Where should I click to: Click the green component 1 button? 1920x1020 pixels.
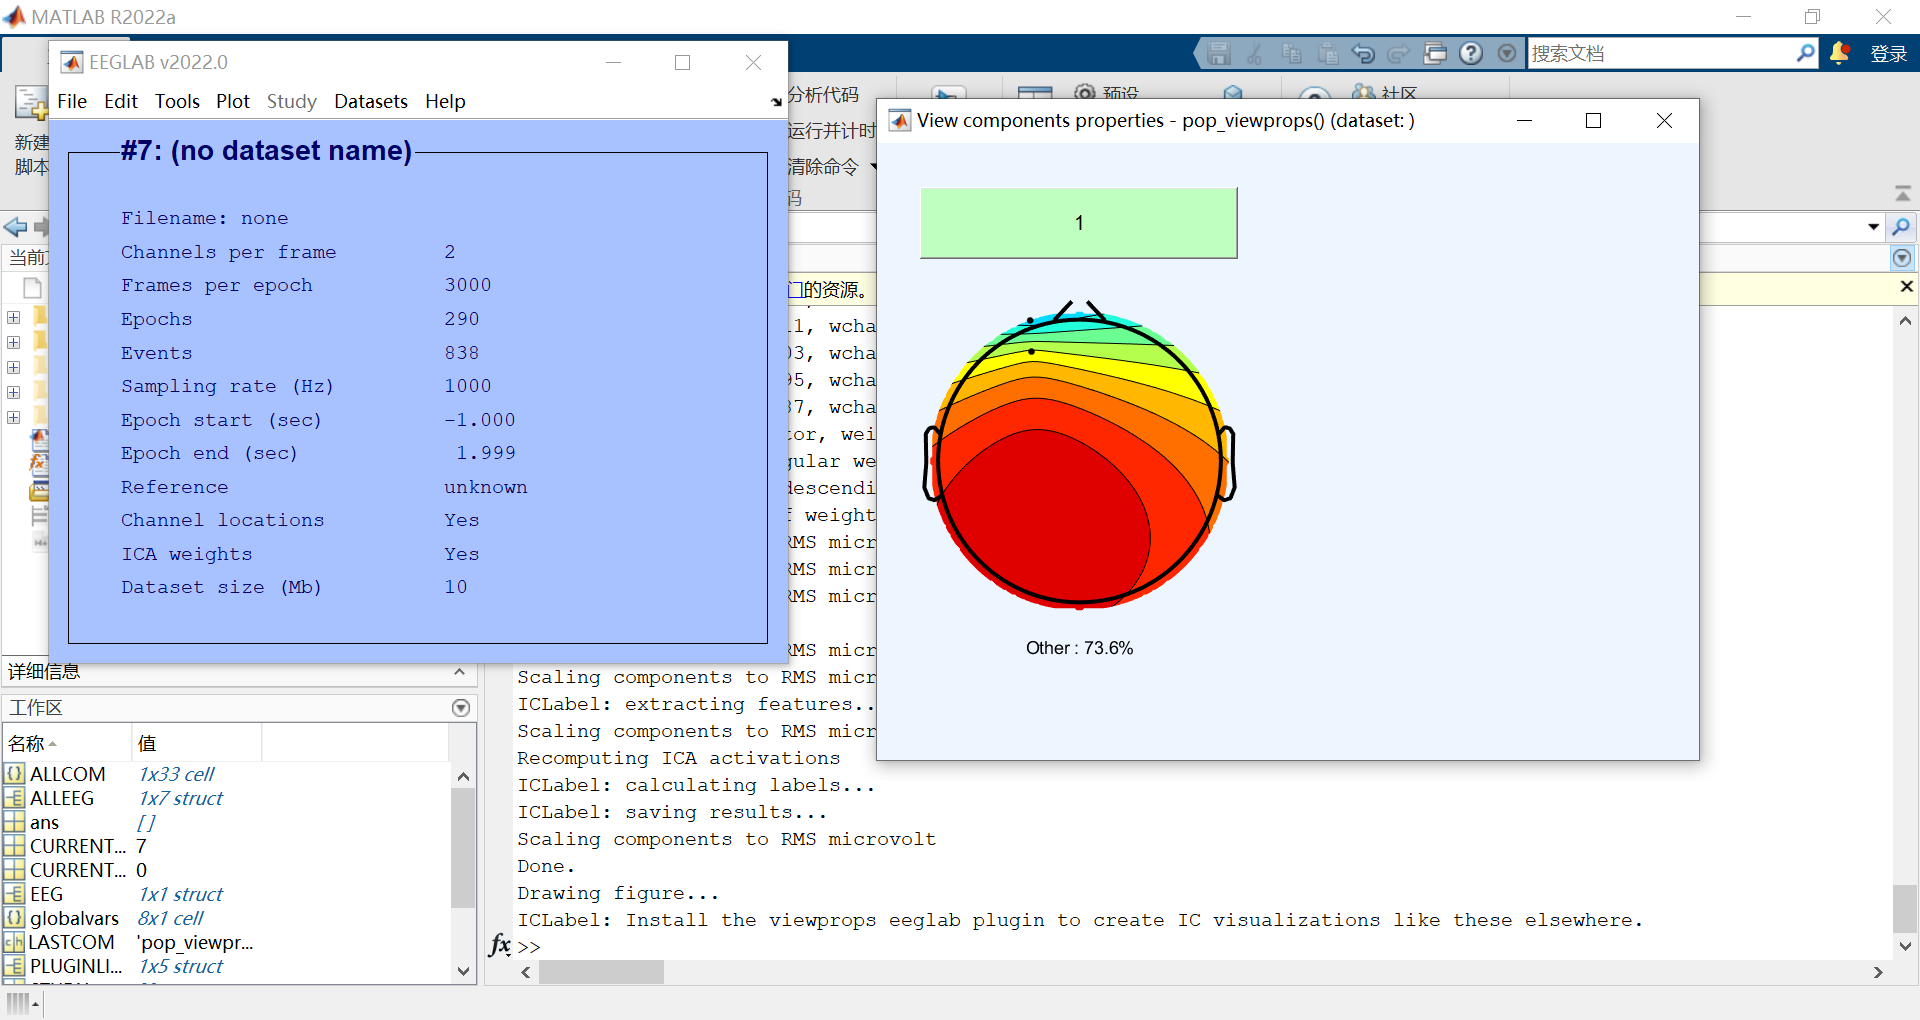click(1079, 223)
